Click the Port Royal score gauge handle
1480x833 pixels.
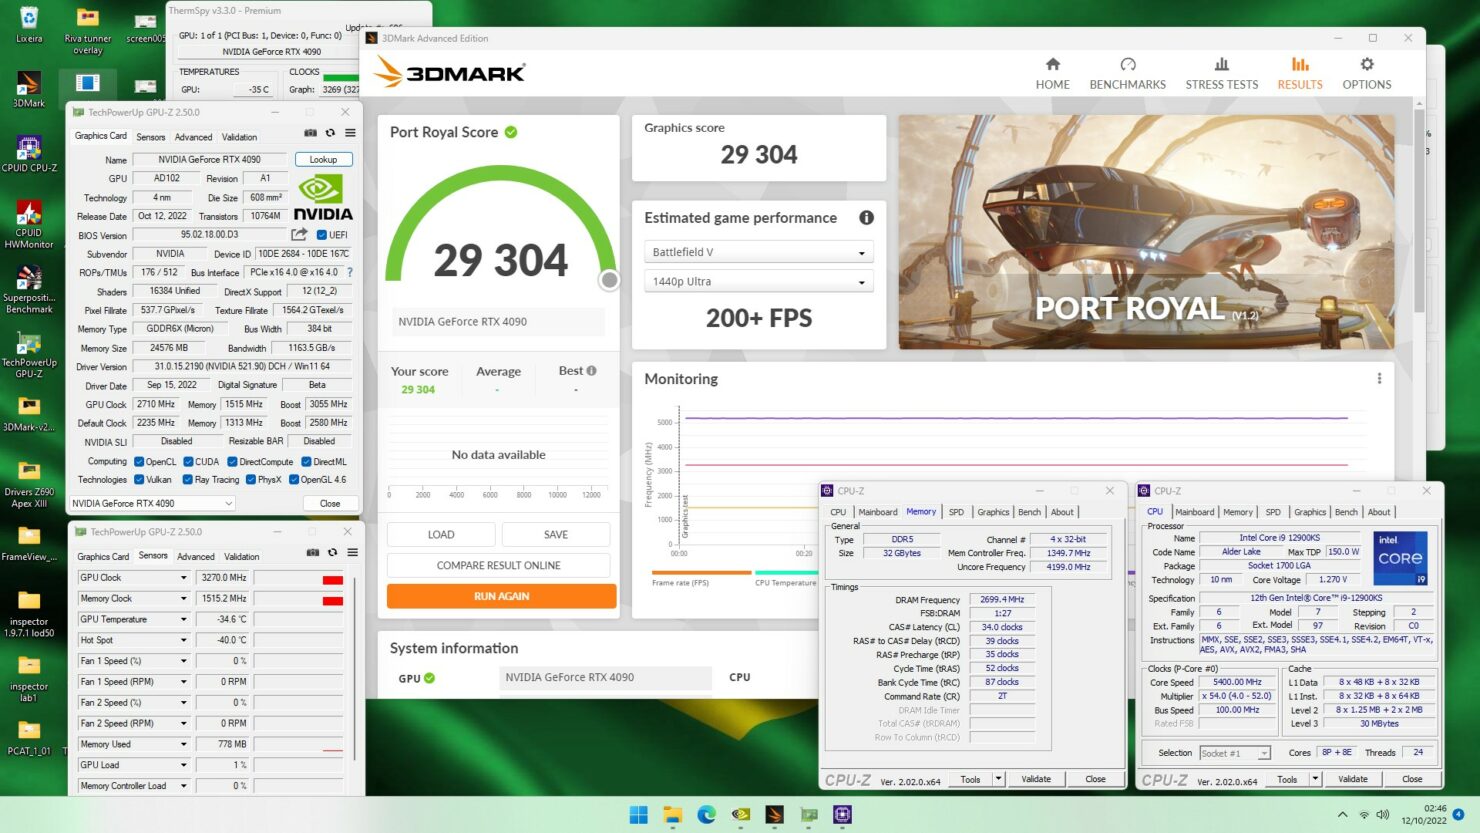point(609,280)
